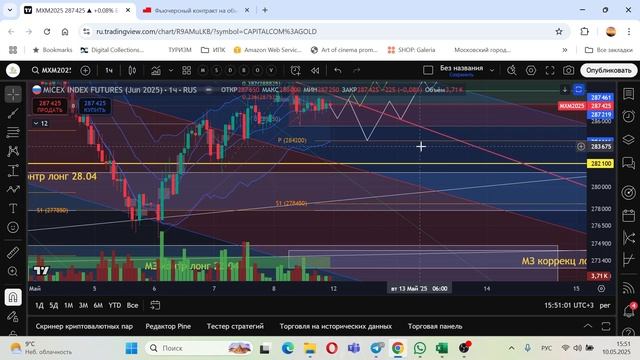Change the candlestick chart type

pos(132,70)
